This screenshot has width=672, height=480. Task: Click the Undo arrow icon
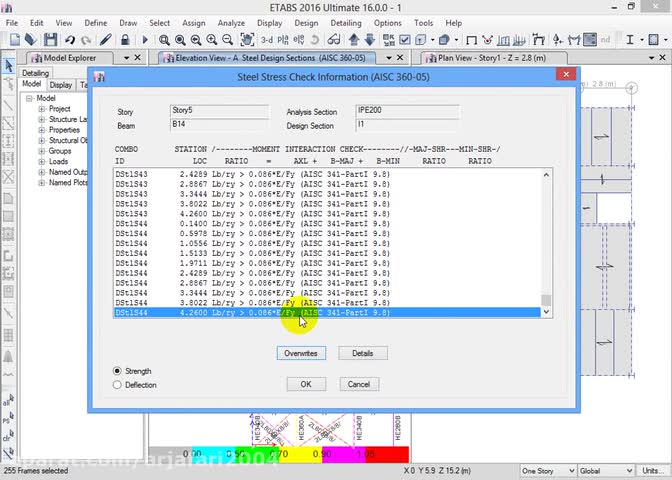[x=69, y=40]
